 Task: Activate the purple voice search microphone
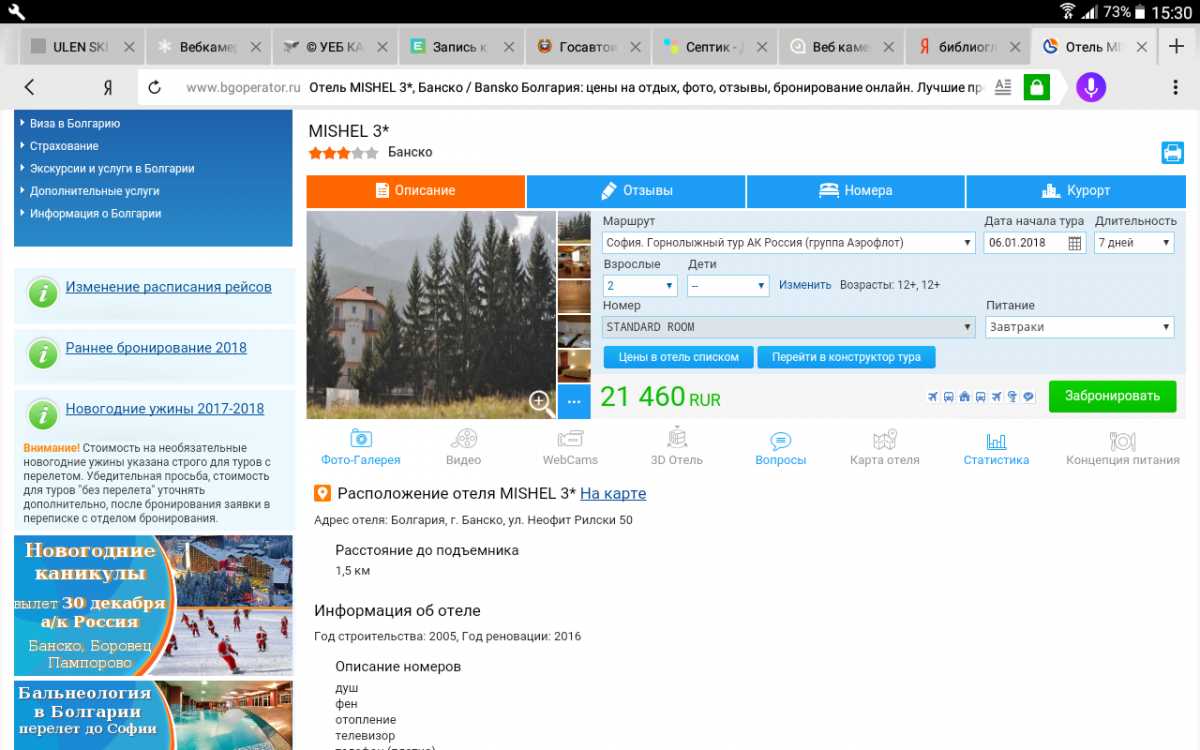pos(1091,87)
